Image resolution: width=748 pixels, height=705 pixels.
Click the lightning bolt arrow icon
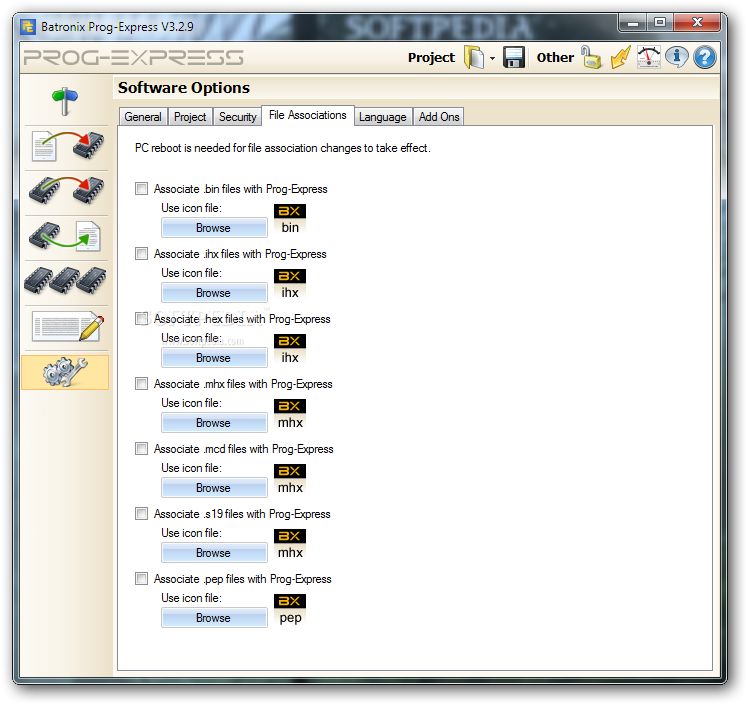(x=620, y=57)
